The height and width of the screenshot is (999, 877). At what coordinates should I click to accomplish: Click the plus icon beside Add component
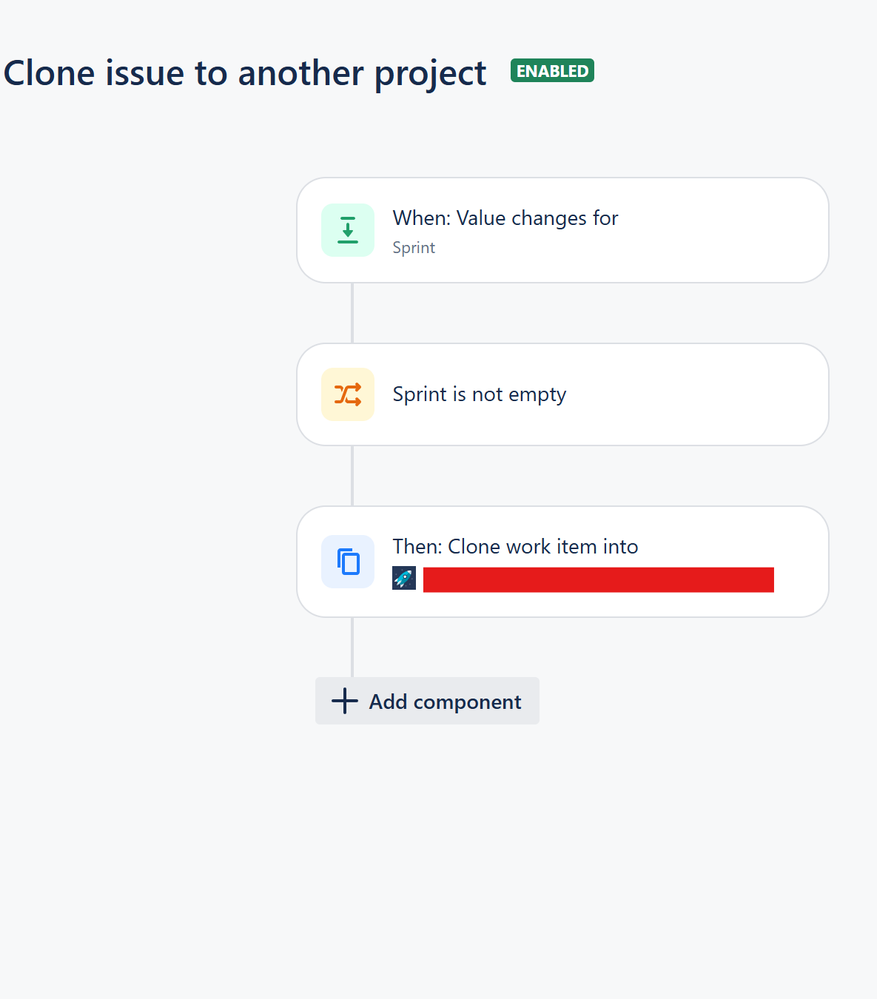pyautogui.click(x=345, y=701)
